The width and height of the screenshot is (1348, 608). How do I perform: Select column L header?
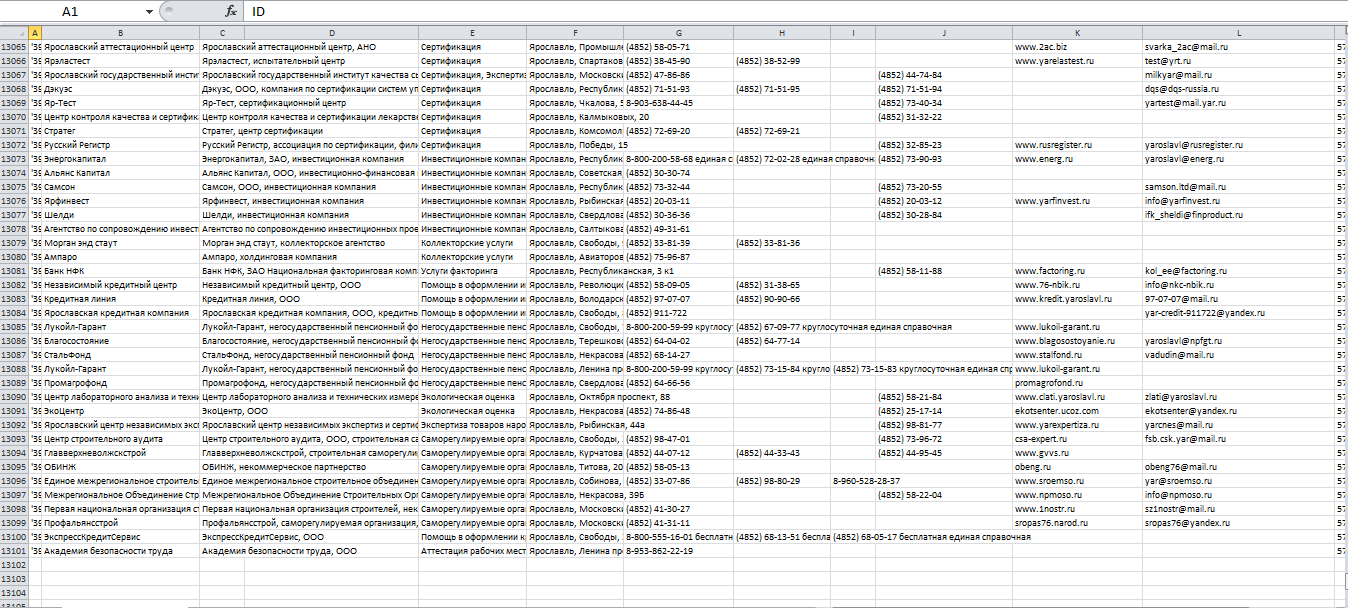[x=1239, y=33]
